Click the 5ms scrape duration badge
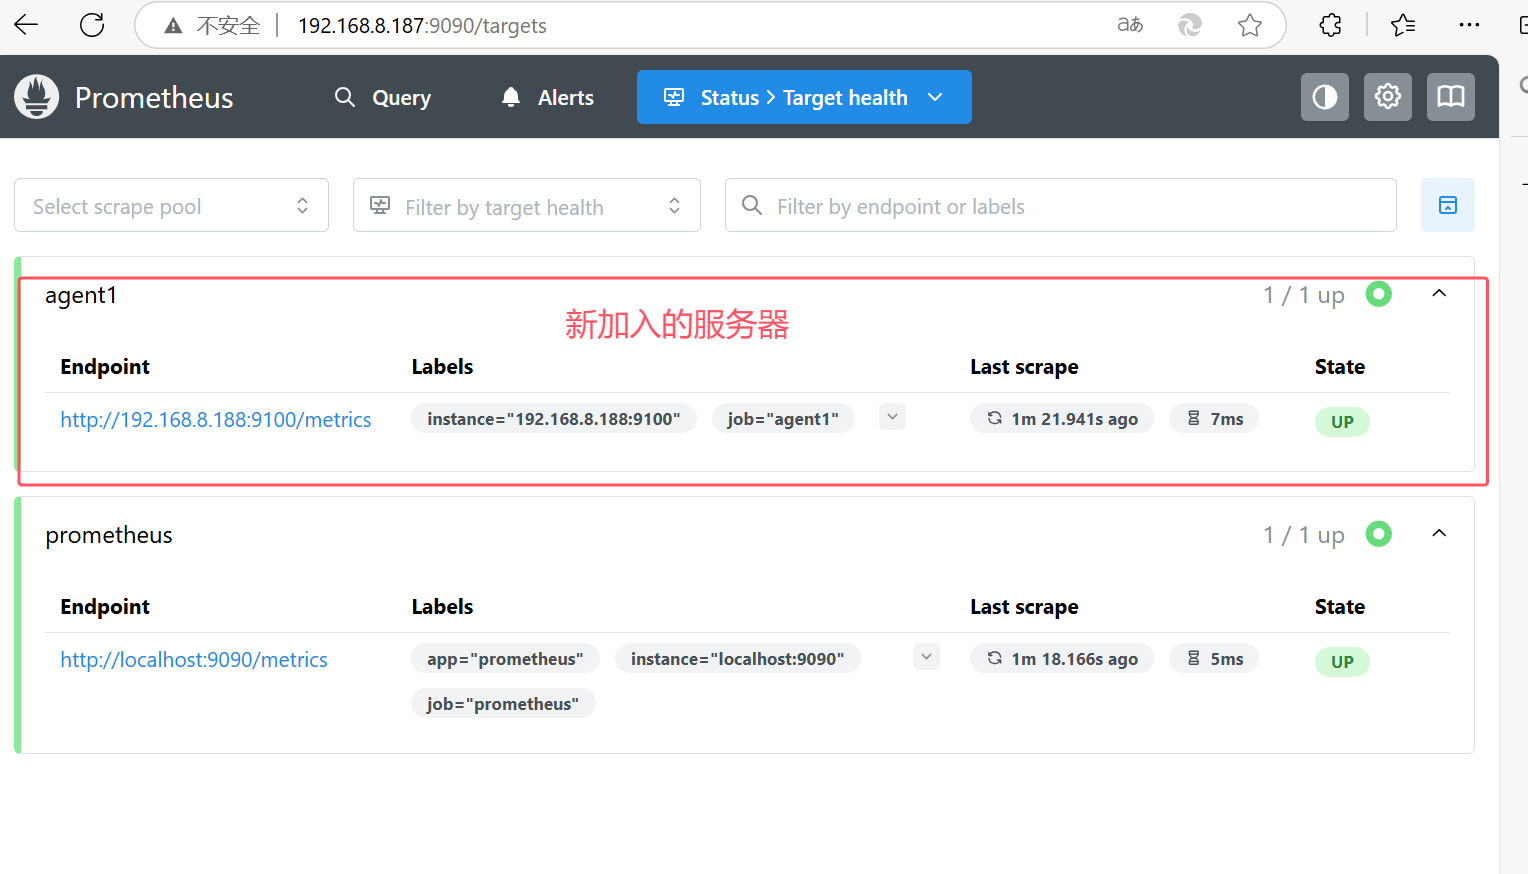This screenshot has height=874, width=1528. pyautogui.click(x=1214, y=659)
